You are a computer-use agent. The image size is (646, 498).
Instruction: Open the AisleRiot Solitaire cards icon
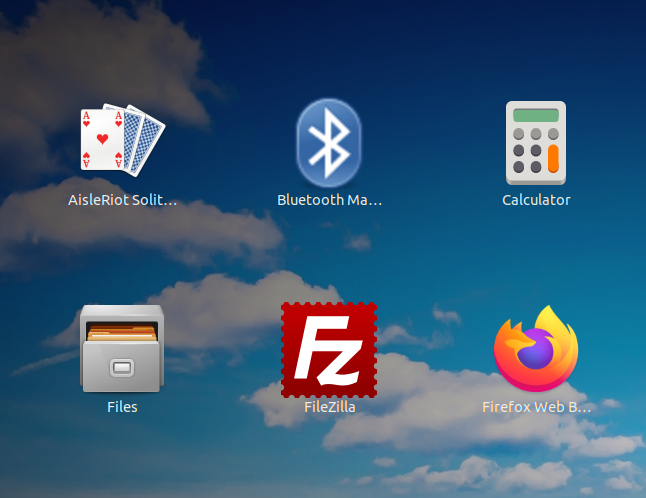point(123,140)
